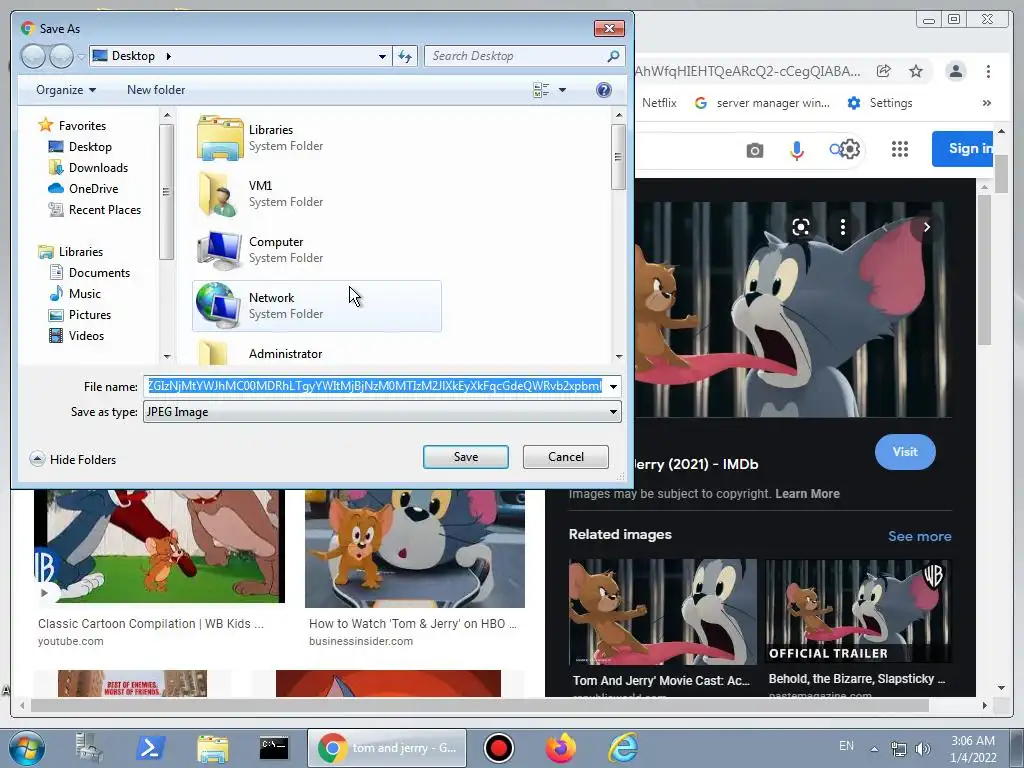Open the OFFICIAL TRAILER related thumbnail
The image size is (1024, 768).
[858, 611]
